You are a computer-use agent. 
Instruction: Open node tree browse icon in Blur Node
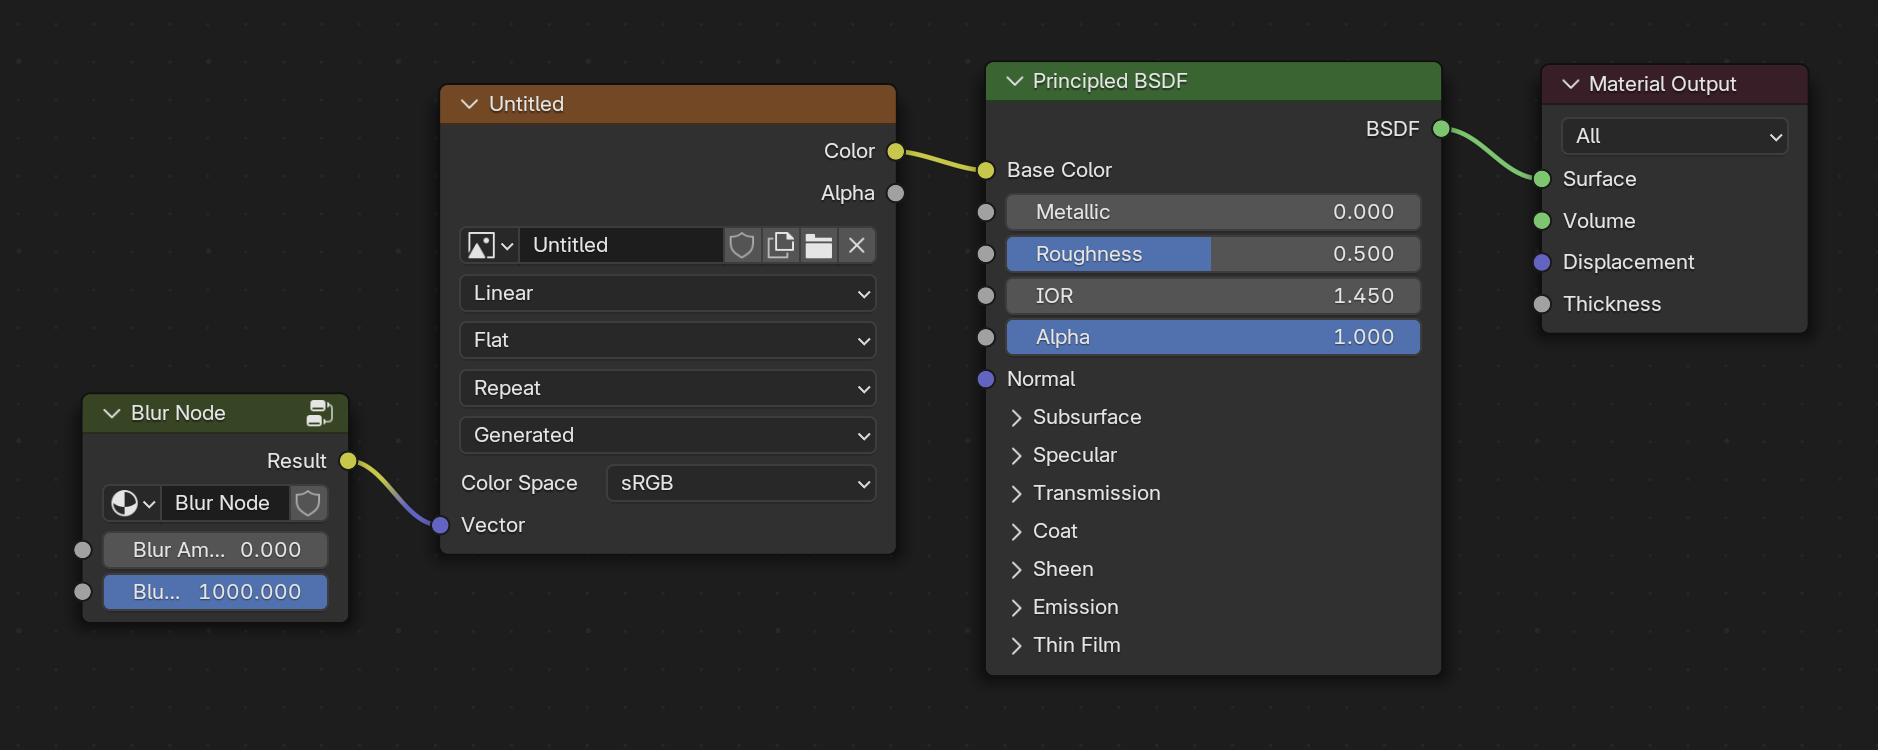coord(132,503)
